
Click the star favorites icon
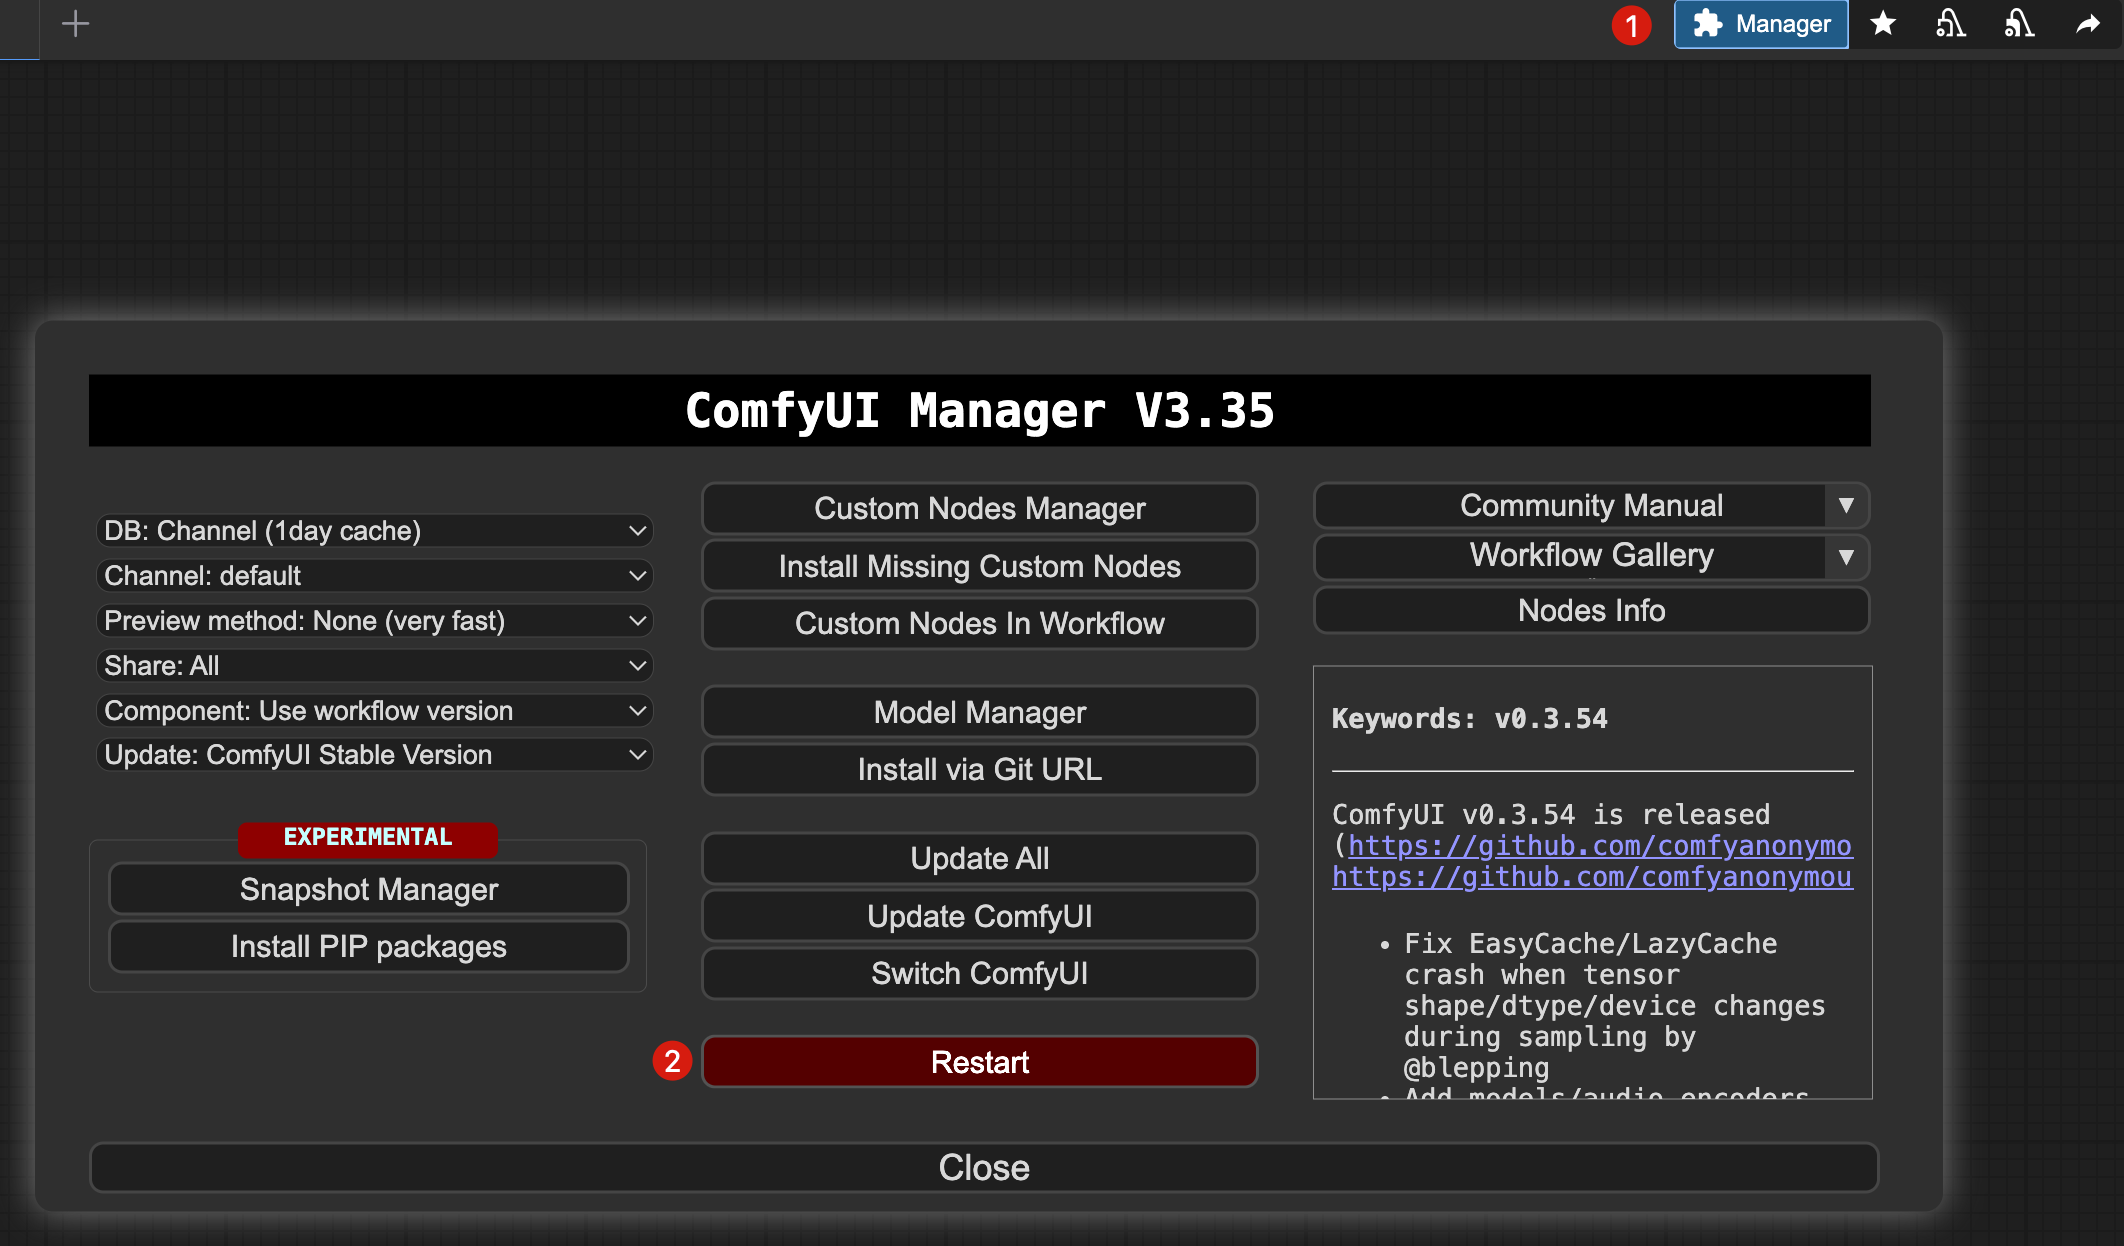(x=1883, y=24)
